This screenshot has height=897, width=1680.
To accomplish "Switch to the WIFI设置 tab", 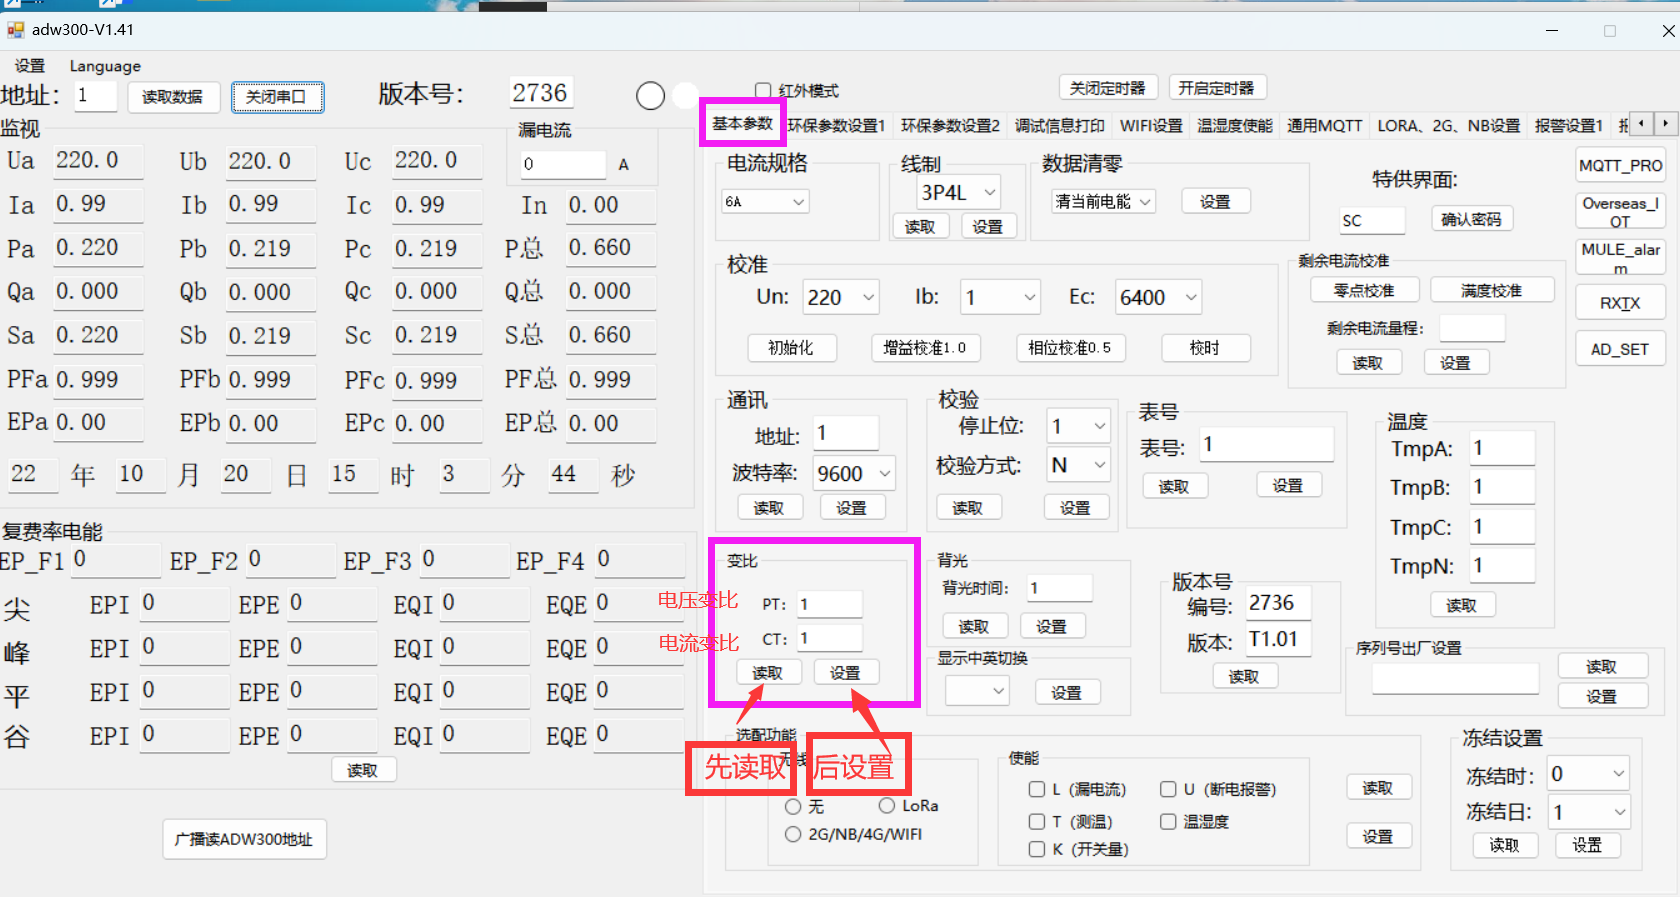I will pyautogui.click(x=1150, y=126).
